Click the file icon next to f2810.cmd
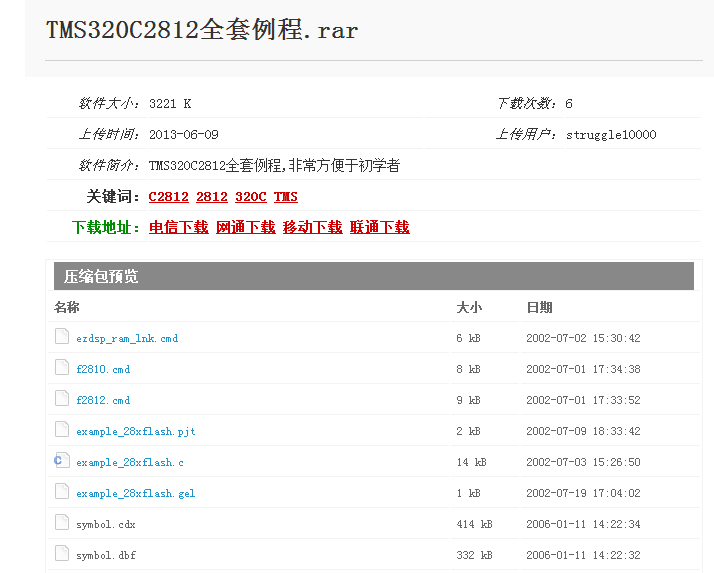 (62, 368)
